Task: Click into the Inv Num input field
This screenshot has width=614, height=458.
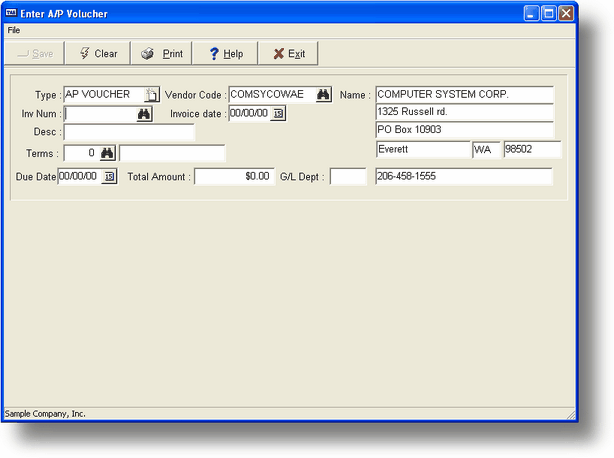Action: [x=100, y=114]
